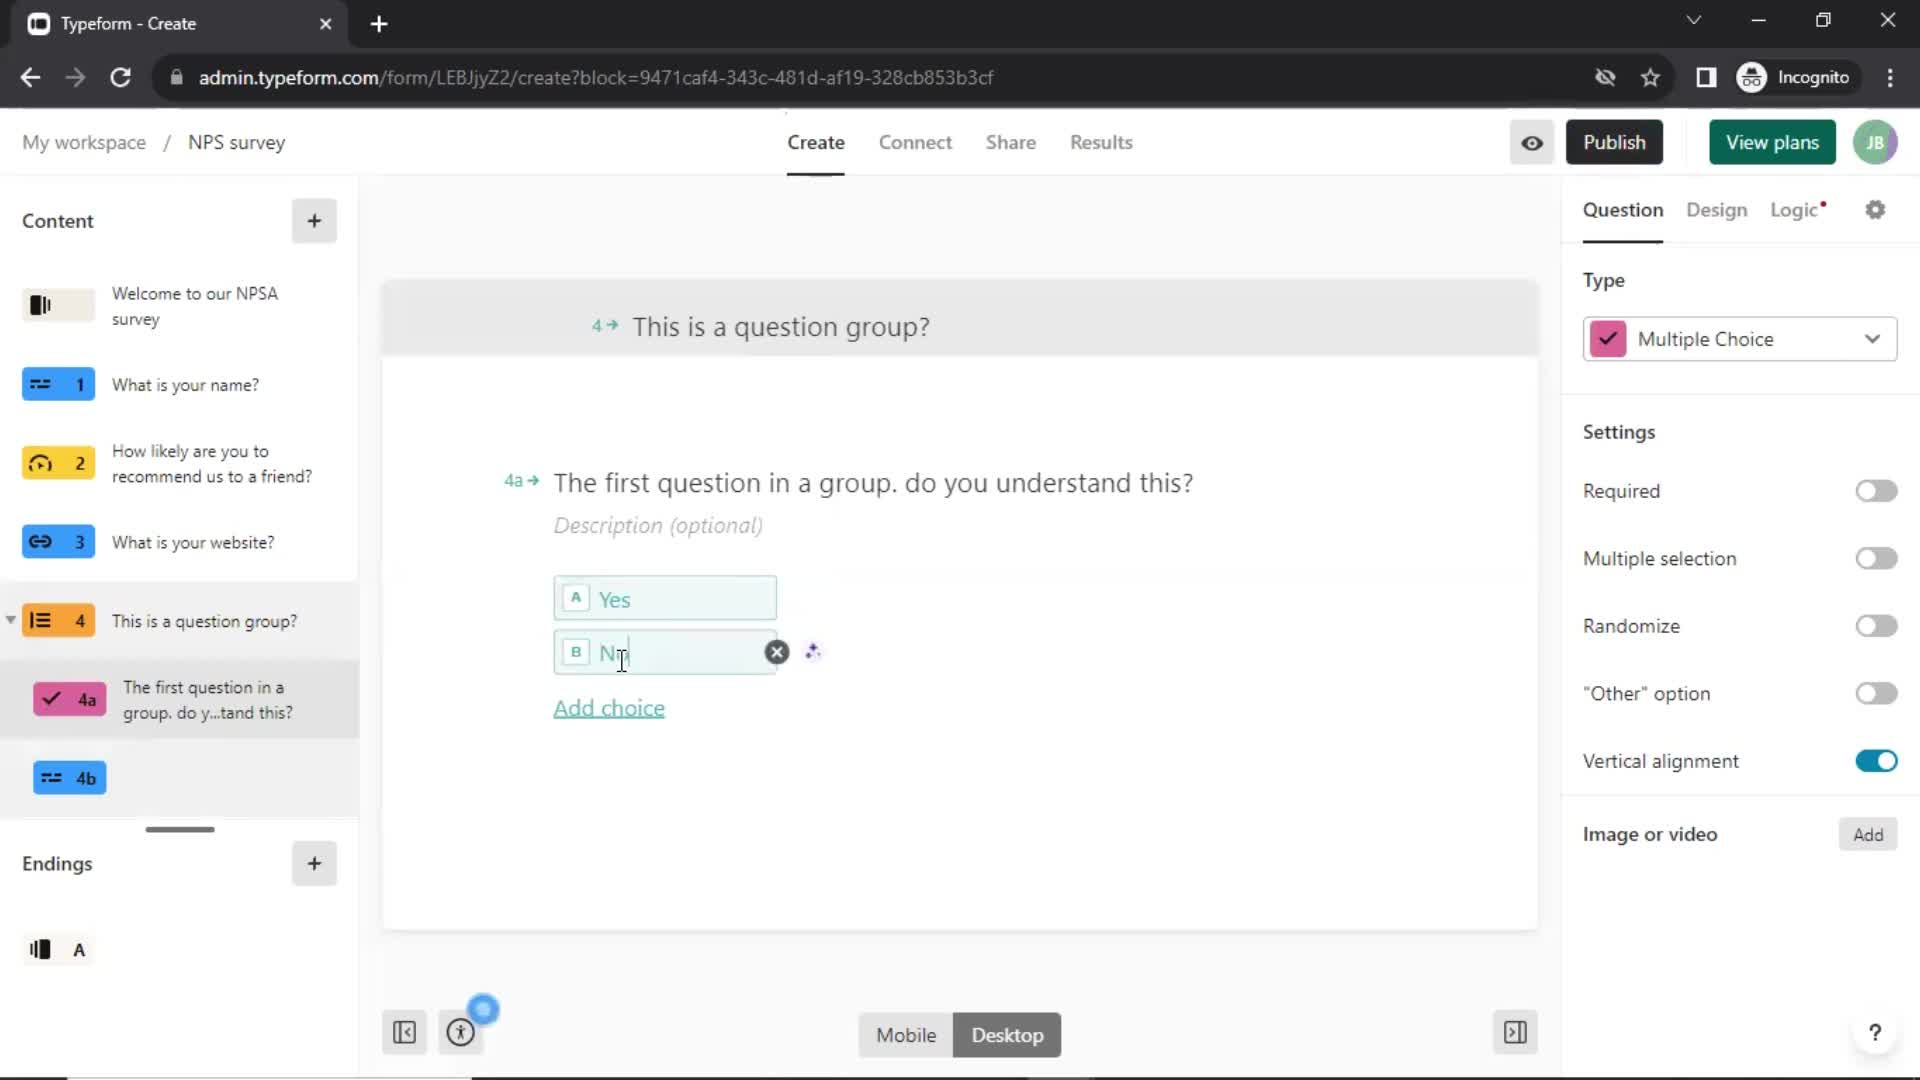The image size is (1920, 1080).
Task: Open Chrome tab search chevron
Action: click(1693, 20)
